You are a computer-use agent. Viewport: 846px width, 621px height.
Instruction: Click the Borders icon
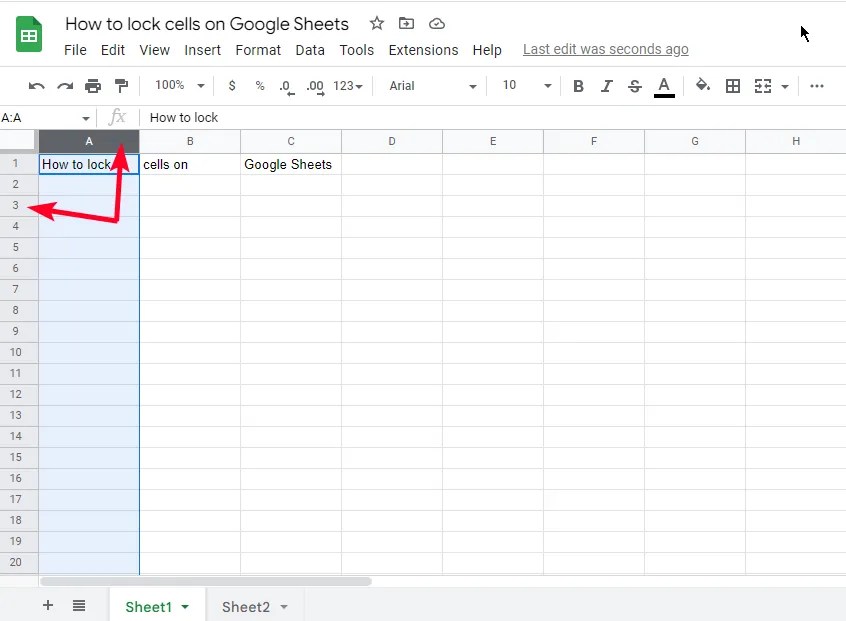coord(733,86)
